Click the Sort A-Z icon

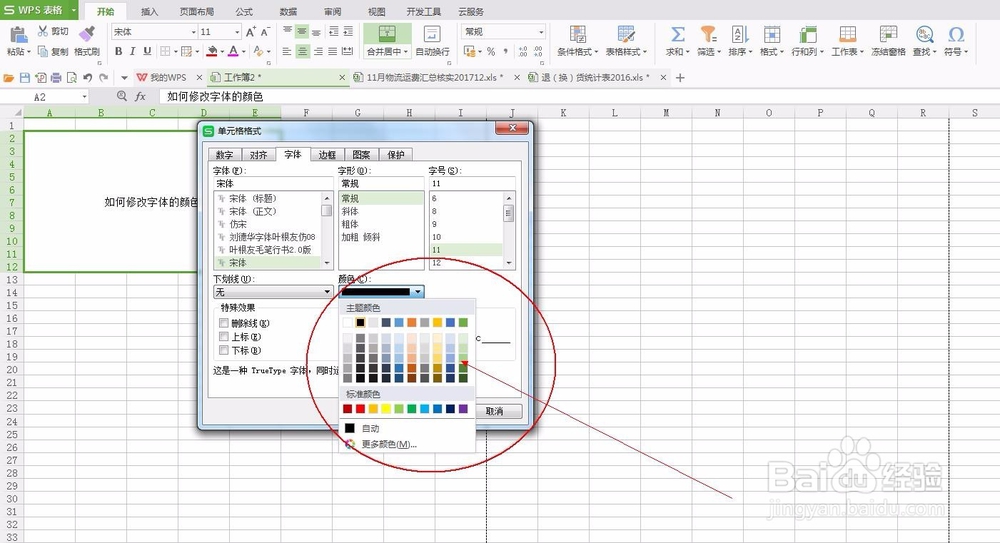pos(739,34)
